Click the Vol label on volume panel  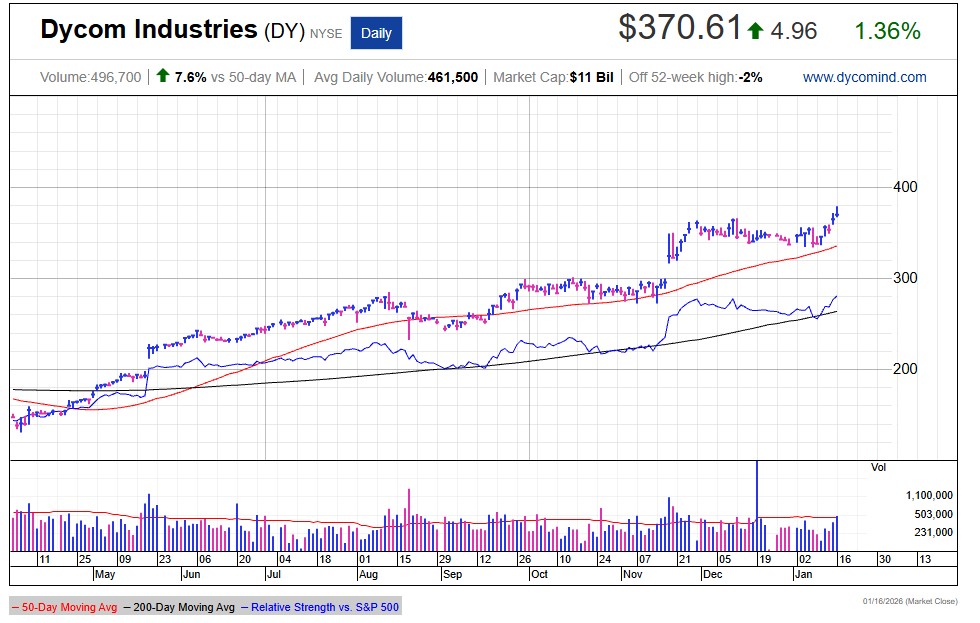coord(878,467)
